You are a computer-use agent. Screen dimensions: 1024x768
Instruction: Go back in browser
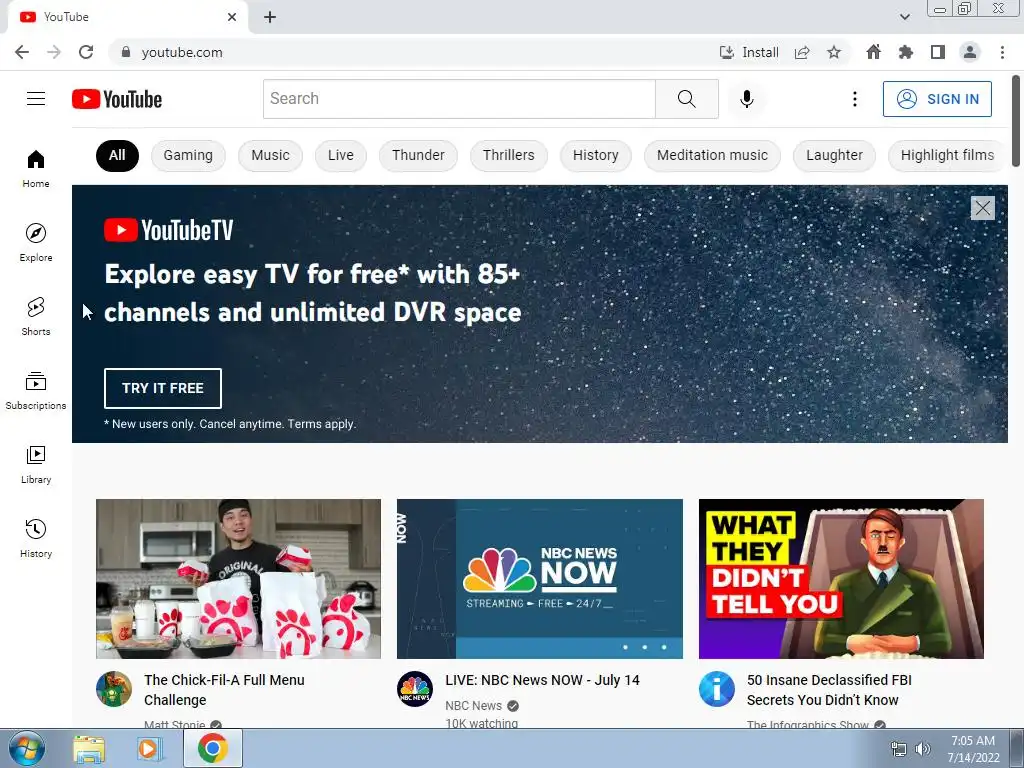pyautogui.click(x=22, y=52)
